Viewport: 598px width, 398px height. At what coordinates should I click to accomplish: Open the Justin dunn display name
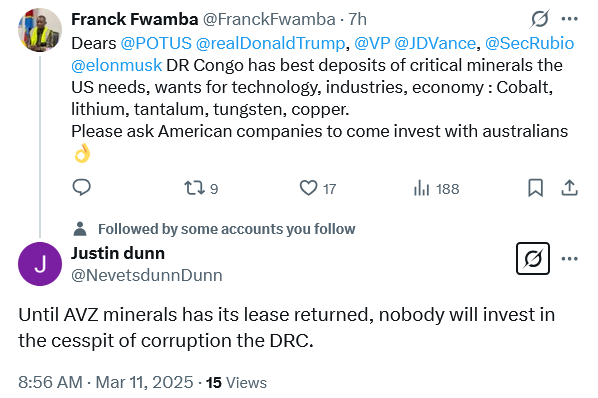118,253
